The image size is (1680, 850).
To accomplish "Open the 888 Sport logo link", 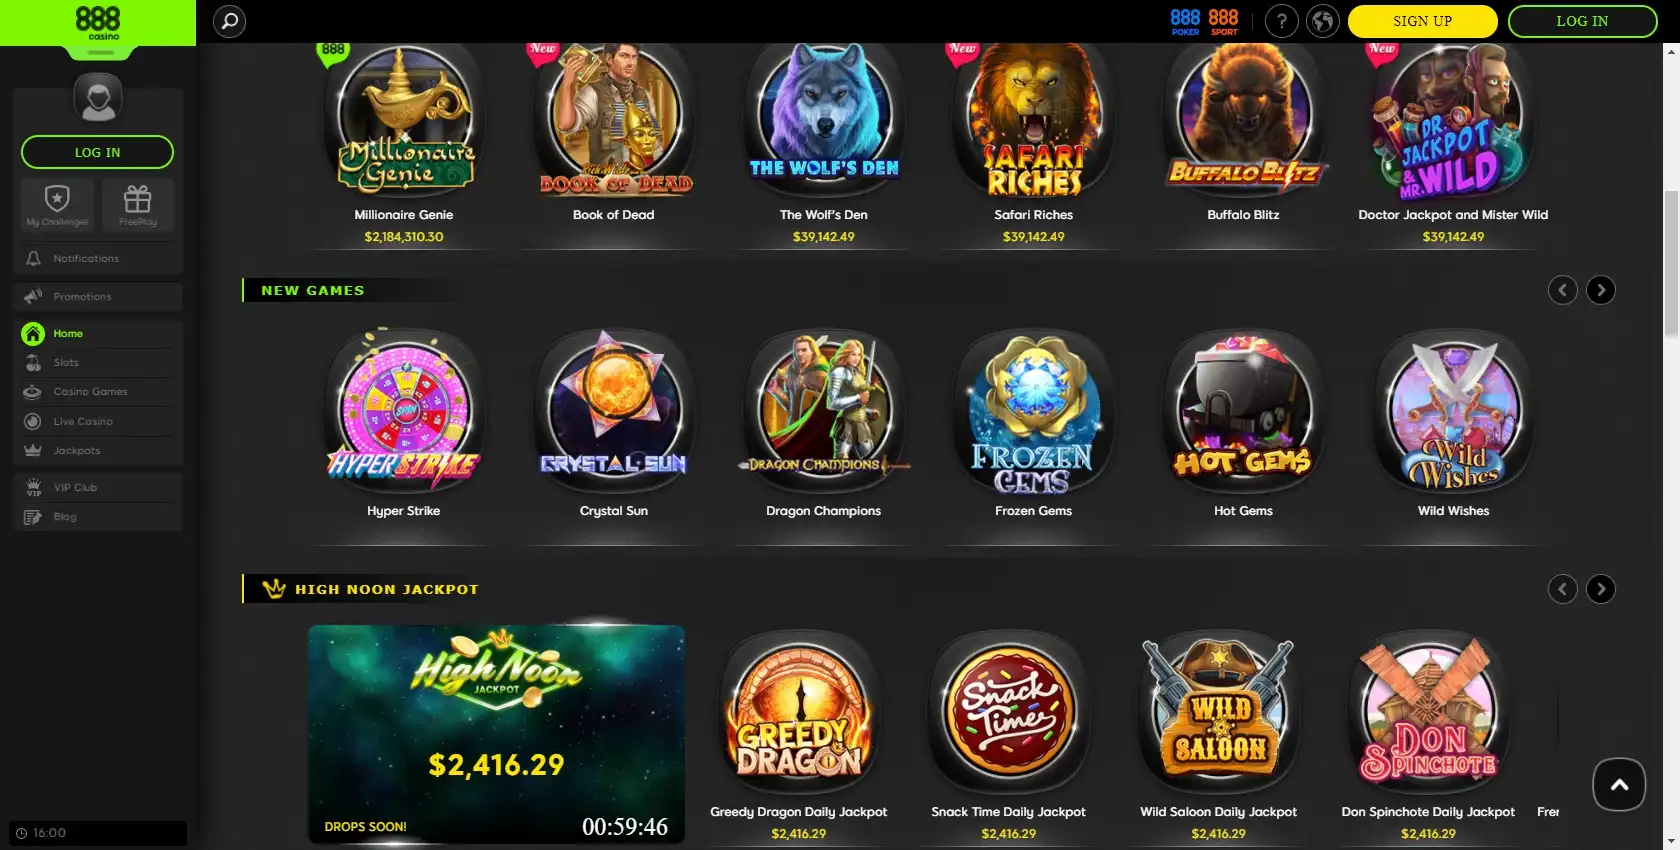I will (1224, 21).
